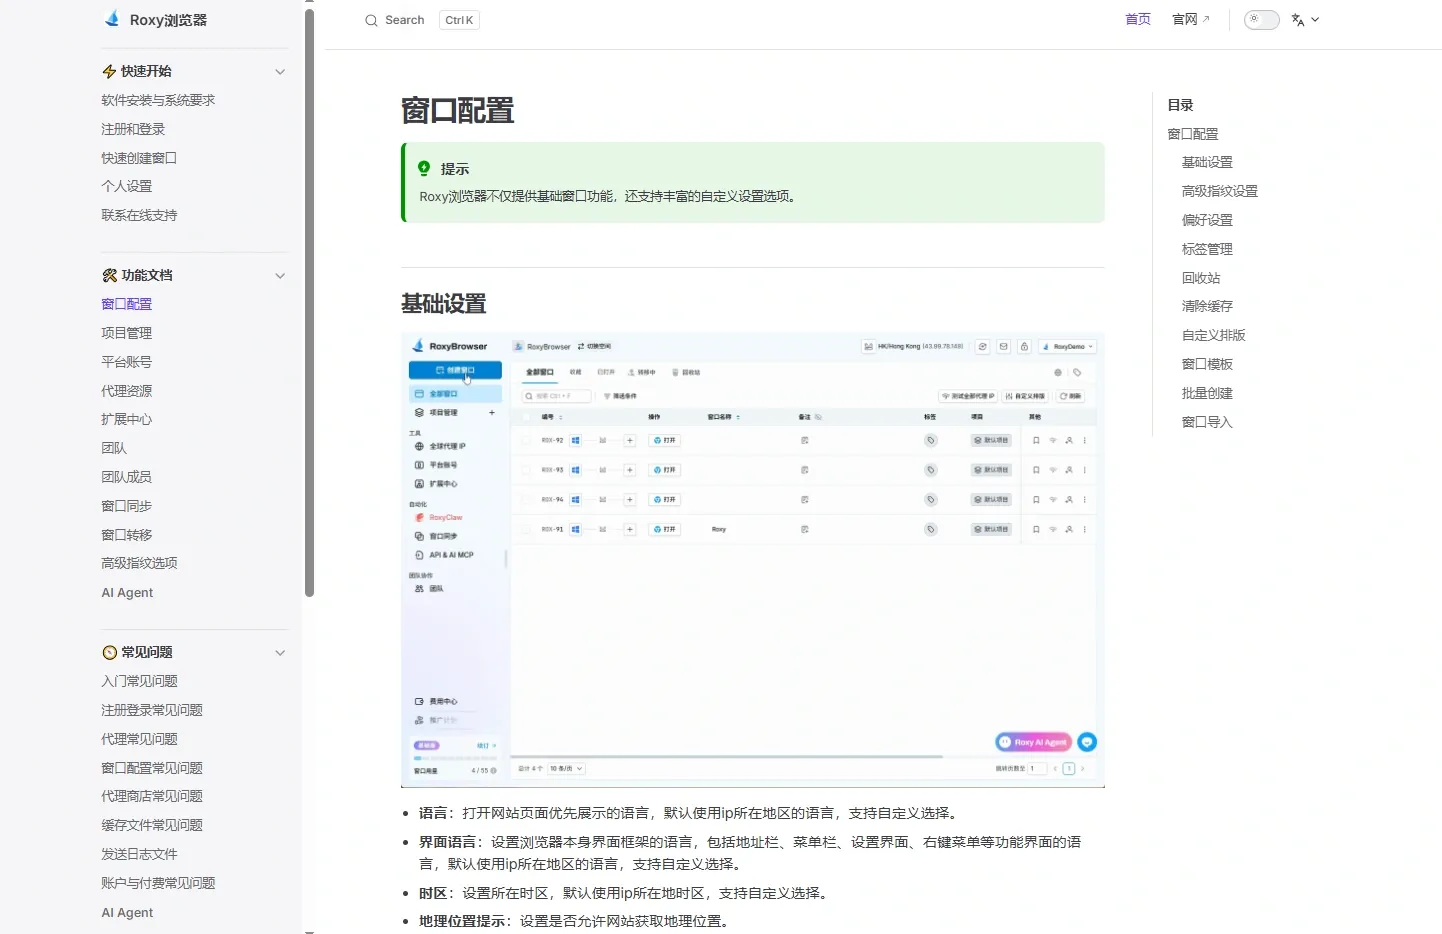Open 账户与付费常见问题 page
The image size is (1442, 934).
coord(158,884)
